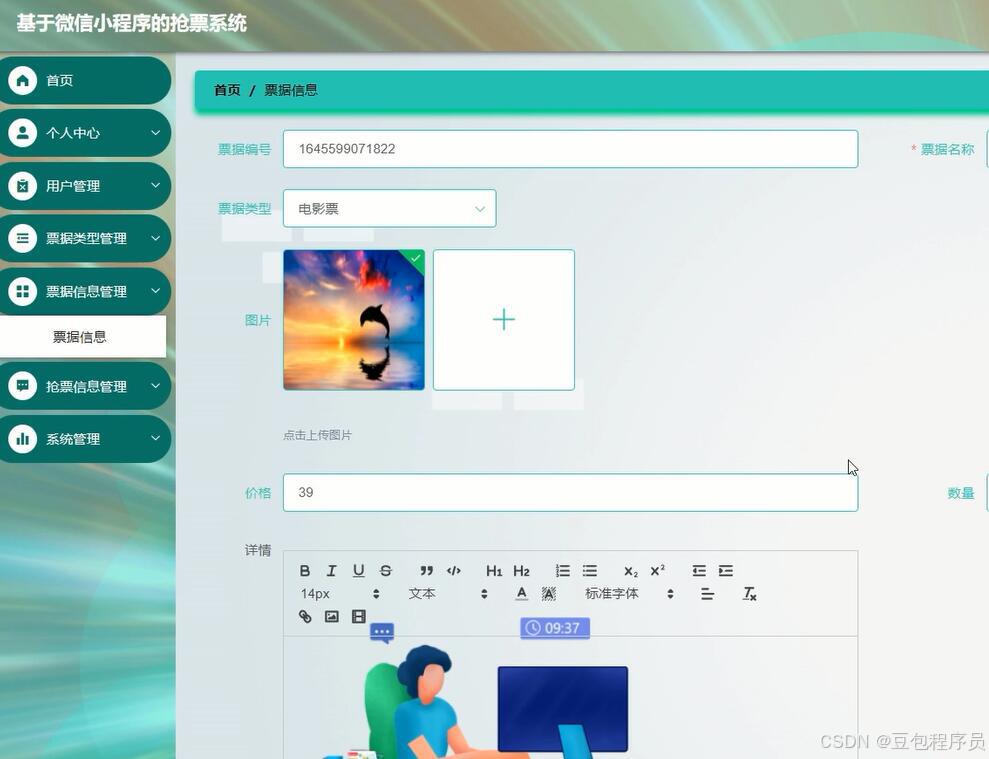Image resolution: width=989 pixels, height=759 pixels.
Task: Expand the 系统管理 sidebar menu
Action: pyautogui.click(x=85, y=438)
